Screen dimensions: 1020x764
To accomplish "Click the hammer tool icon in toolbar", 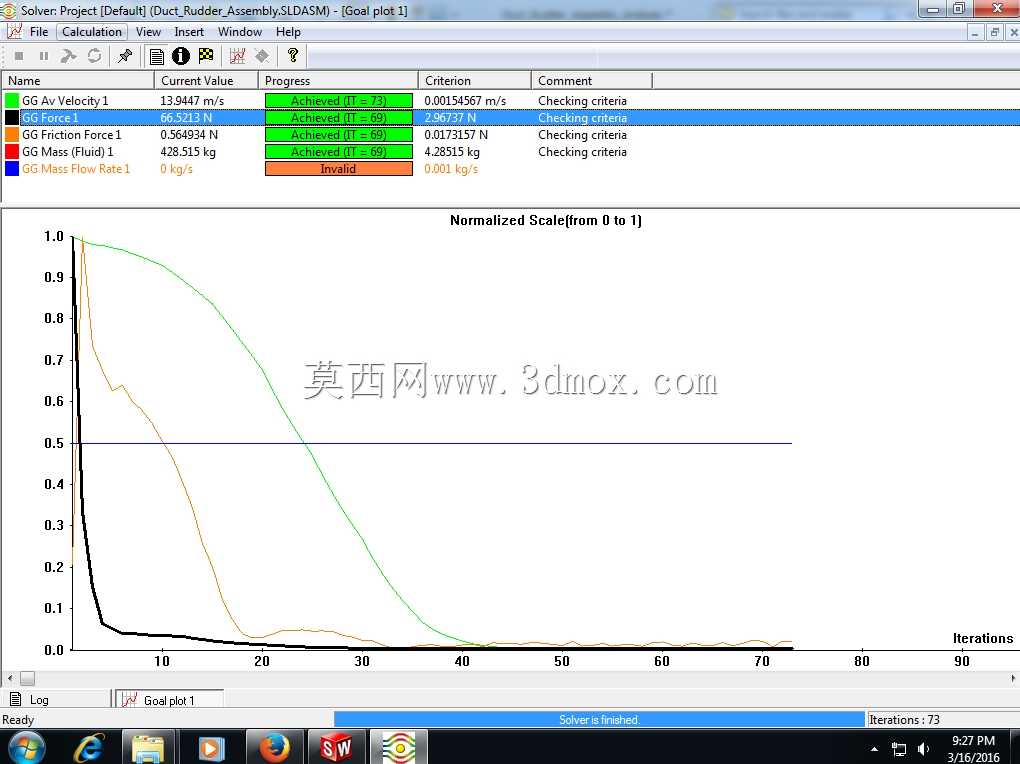I will coord(68,56).
